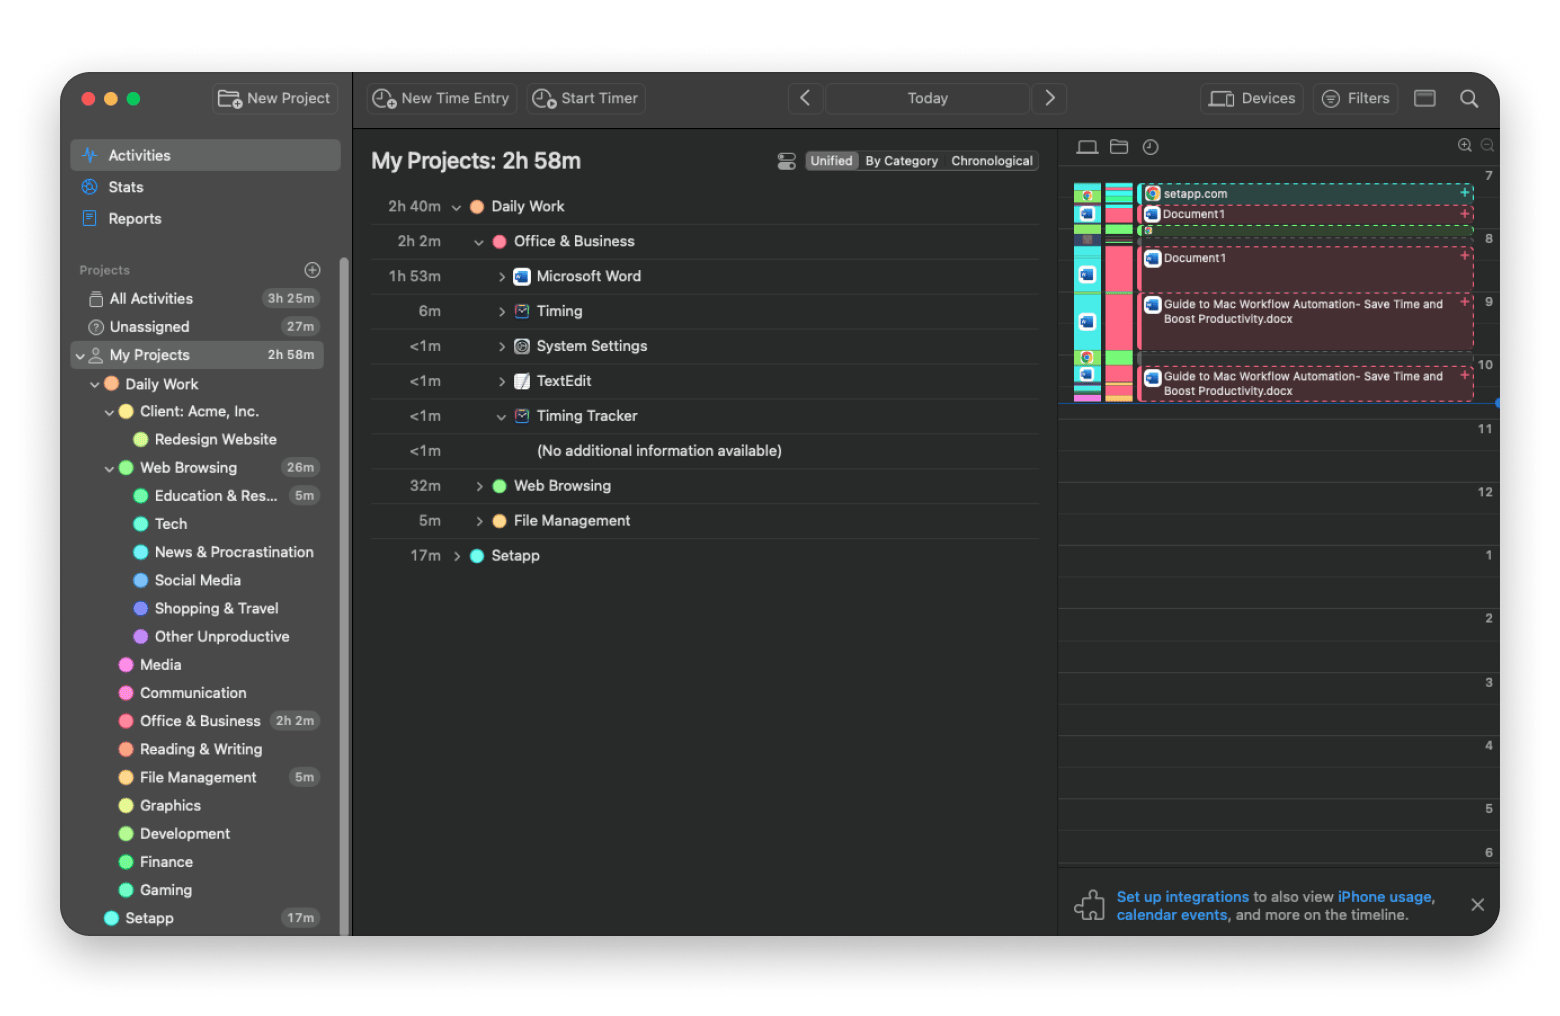Select the Media project

click(x=160, y=665)
